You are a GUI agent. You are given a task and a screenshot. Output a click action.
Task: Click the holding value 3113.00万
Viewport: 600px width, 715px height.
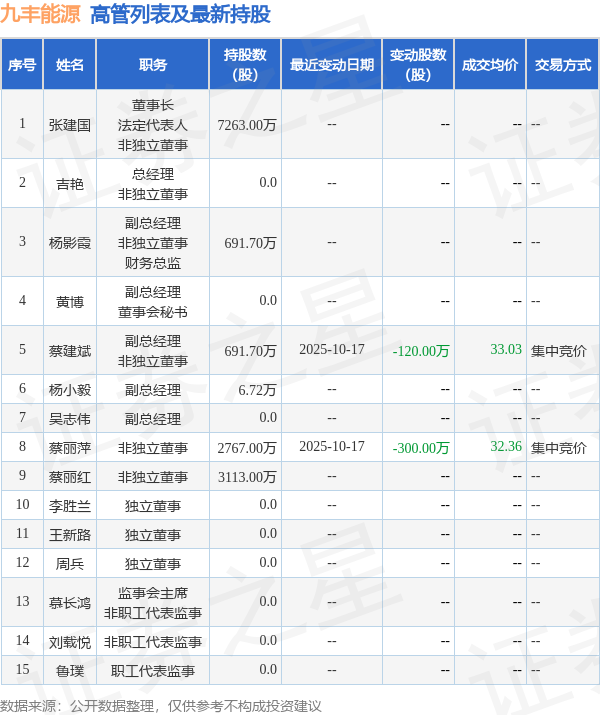pos(247,477)
